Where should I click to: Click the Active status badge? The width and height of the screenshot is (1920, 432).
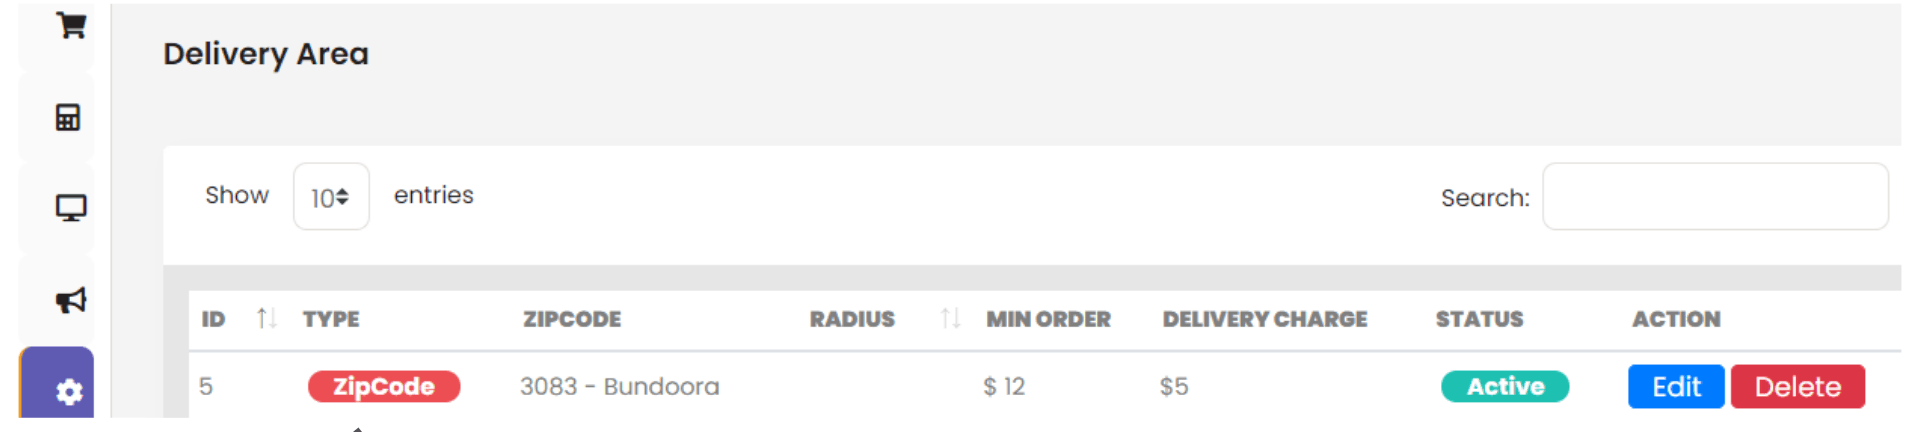(1504, 387)
